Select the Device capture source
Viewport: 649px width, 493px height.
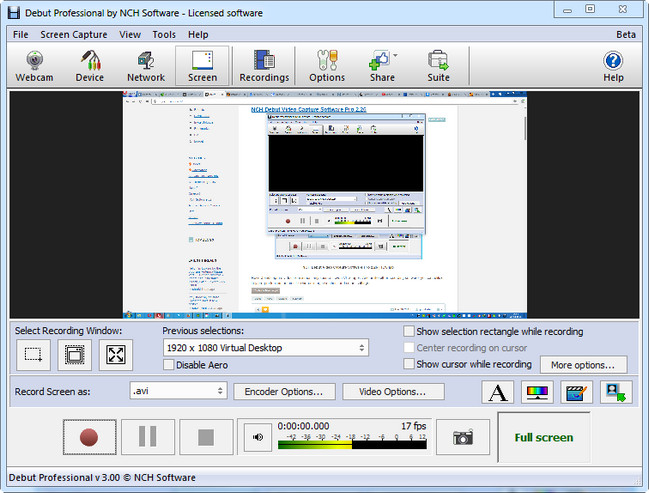pos(89,66)
